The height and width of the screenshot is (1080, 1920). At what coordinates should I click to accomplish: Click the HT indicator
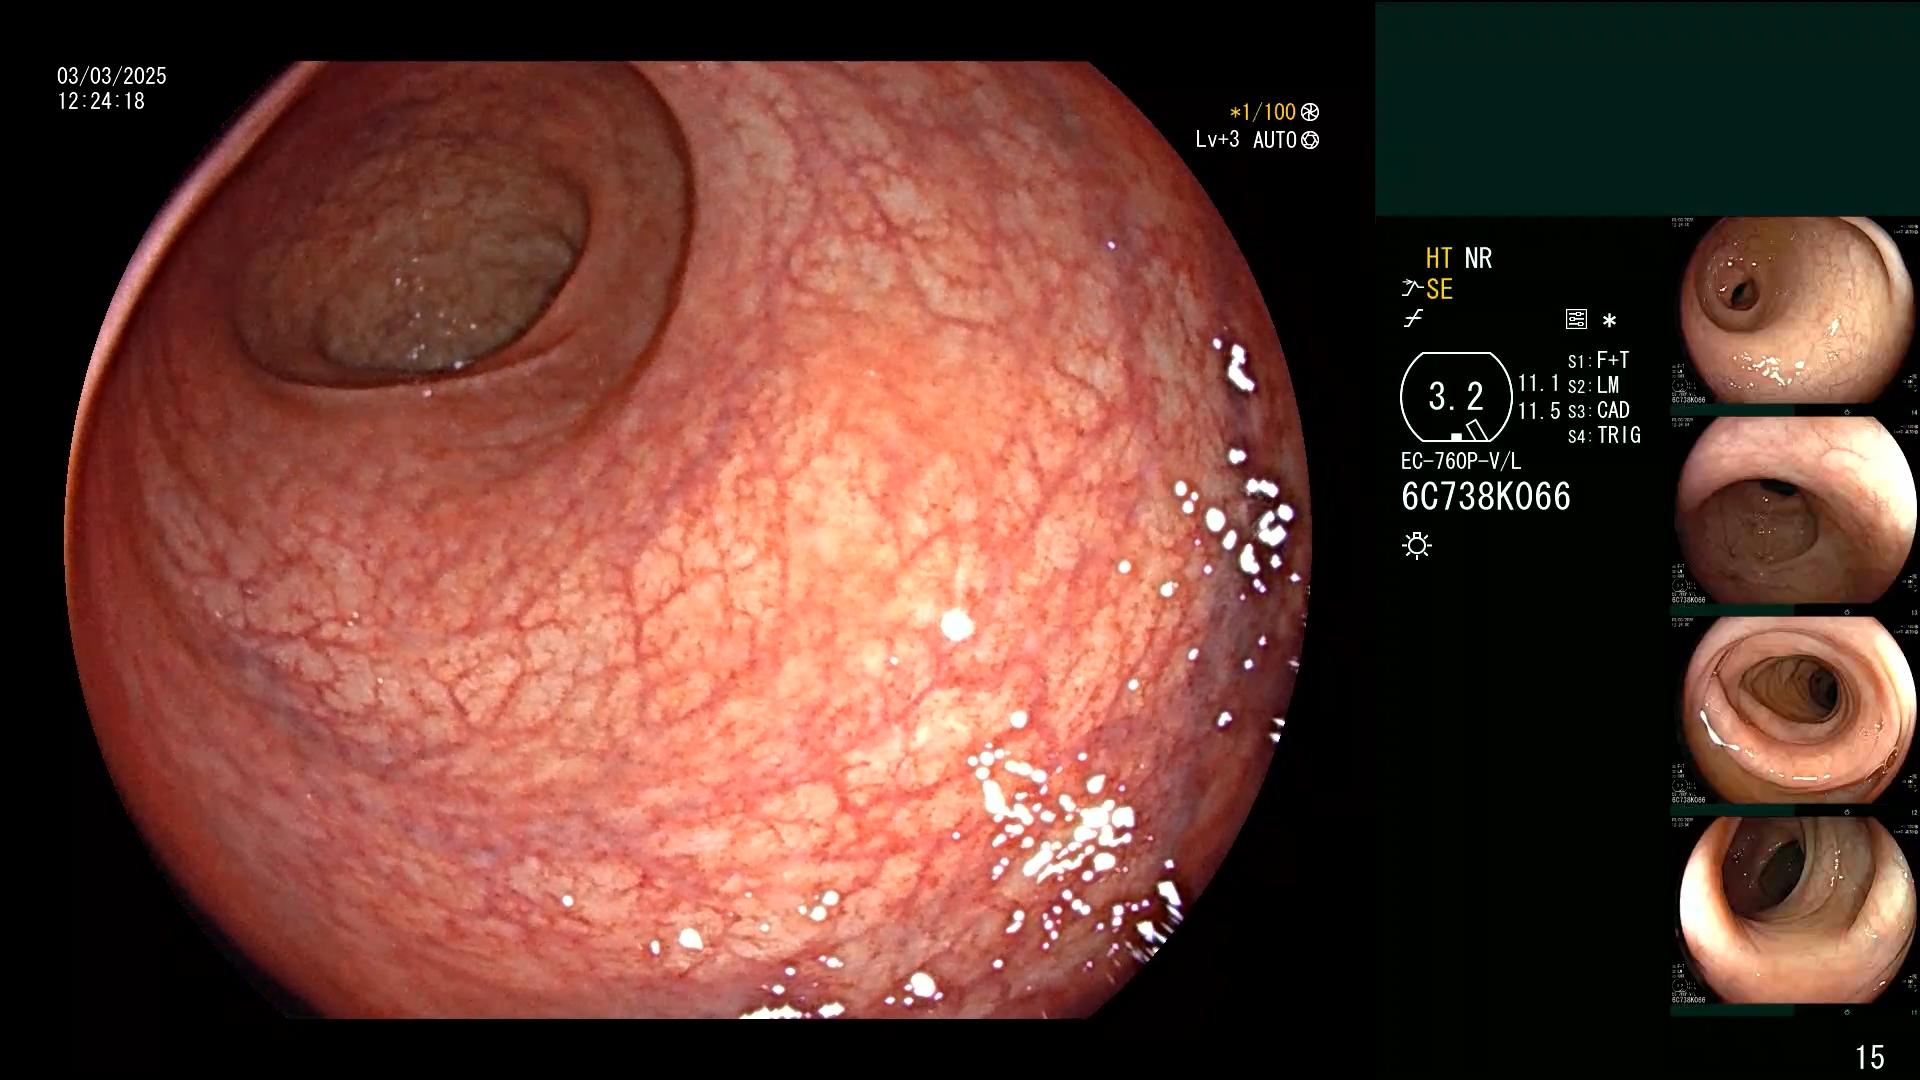point(1438,258)
